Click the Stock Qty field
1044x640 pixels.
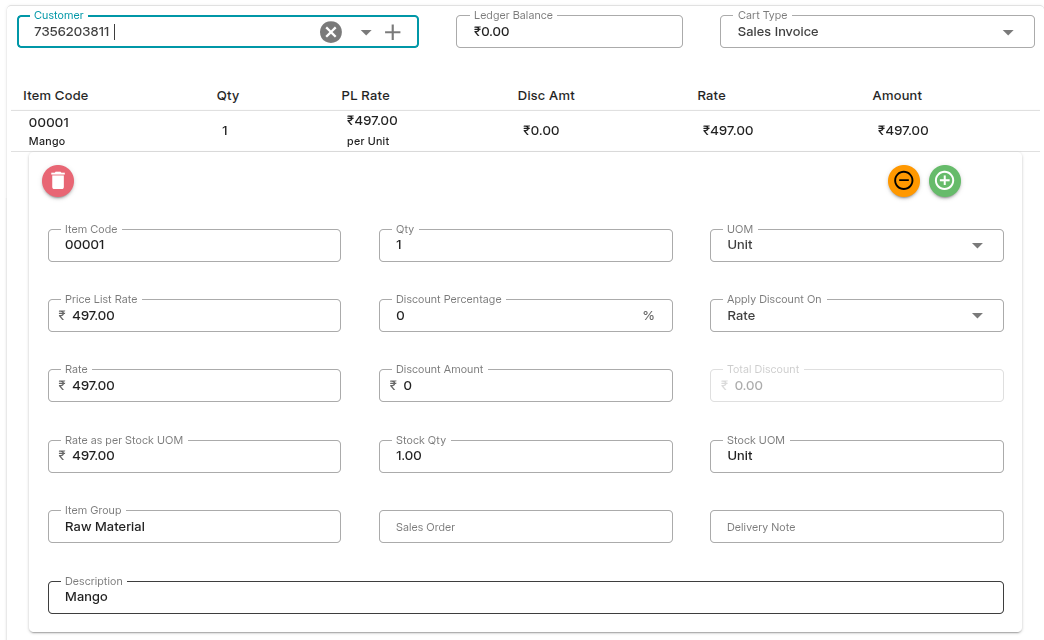(526, 456)
